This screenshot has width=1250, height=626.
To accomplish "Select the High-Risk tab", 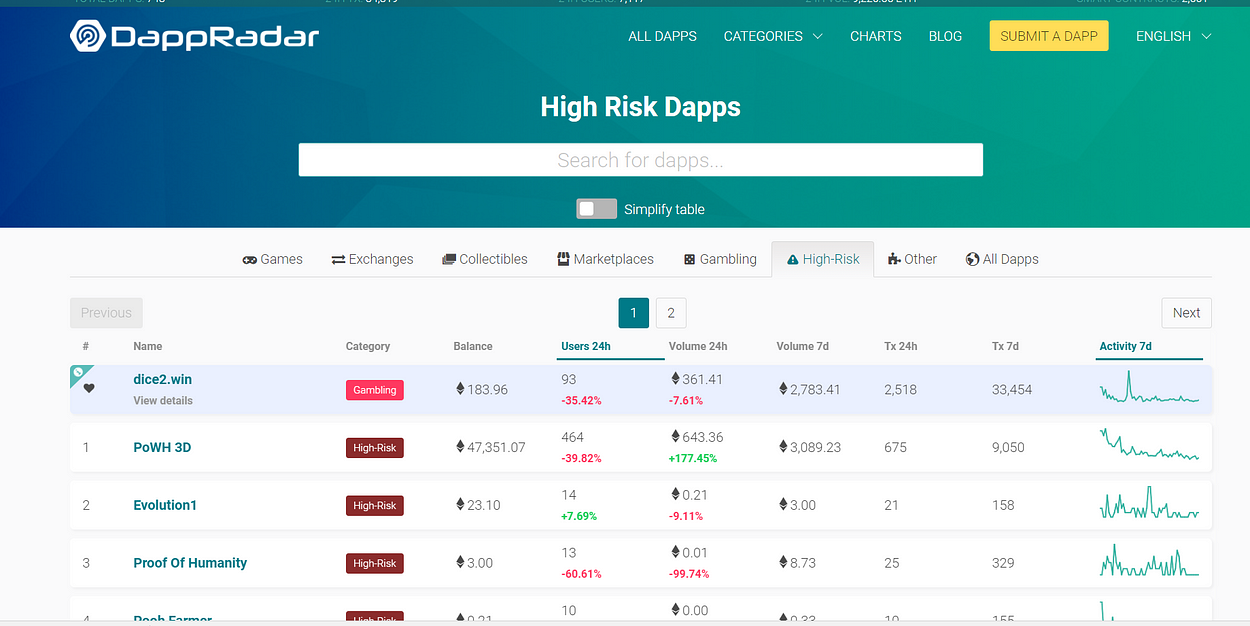I will pyautogui.click(x=823, y=259).
